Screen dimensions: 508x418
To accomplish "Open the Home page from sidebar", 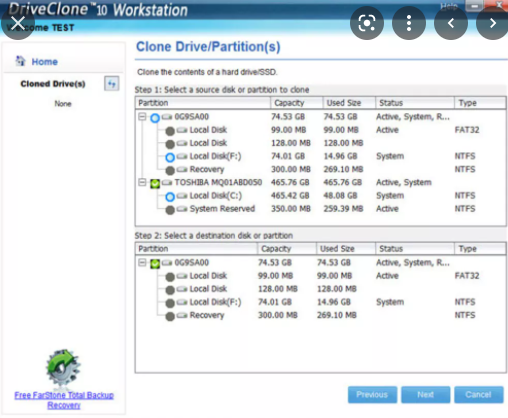I will 44,62.
